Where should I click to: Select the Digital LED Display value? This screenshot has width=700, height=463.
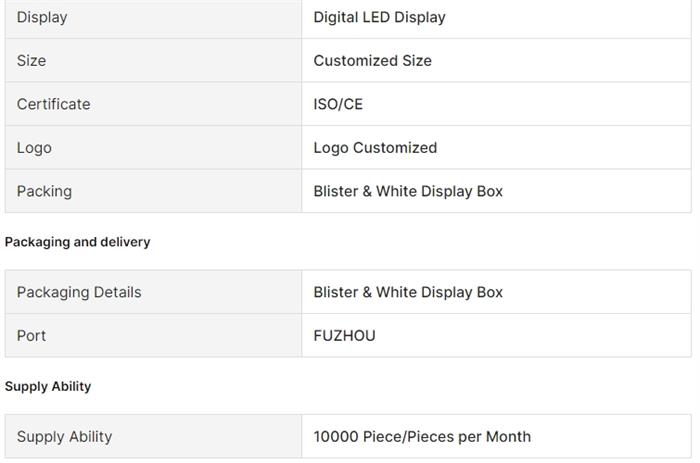point(379,17)
